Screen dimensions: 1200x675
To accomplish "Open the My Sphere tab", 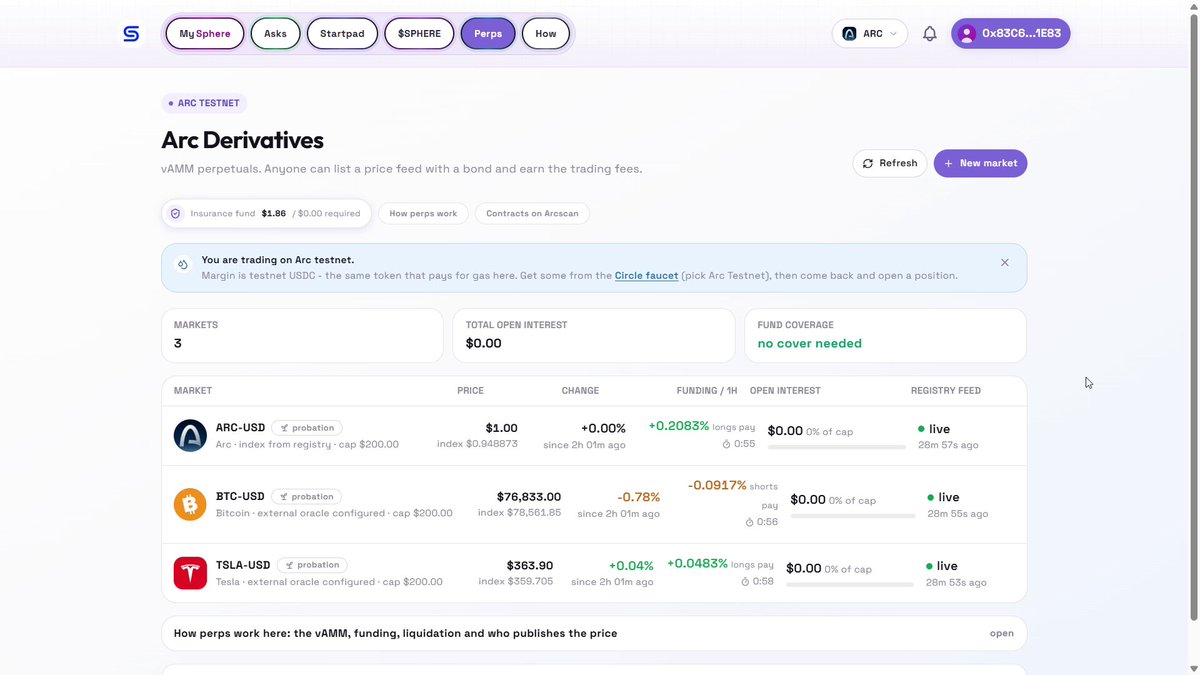I will point(205,34).
